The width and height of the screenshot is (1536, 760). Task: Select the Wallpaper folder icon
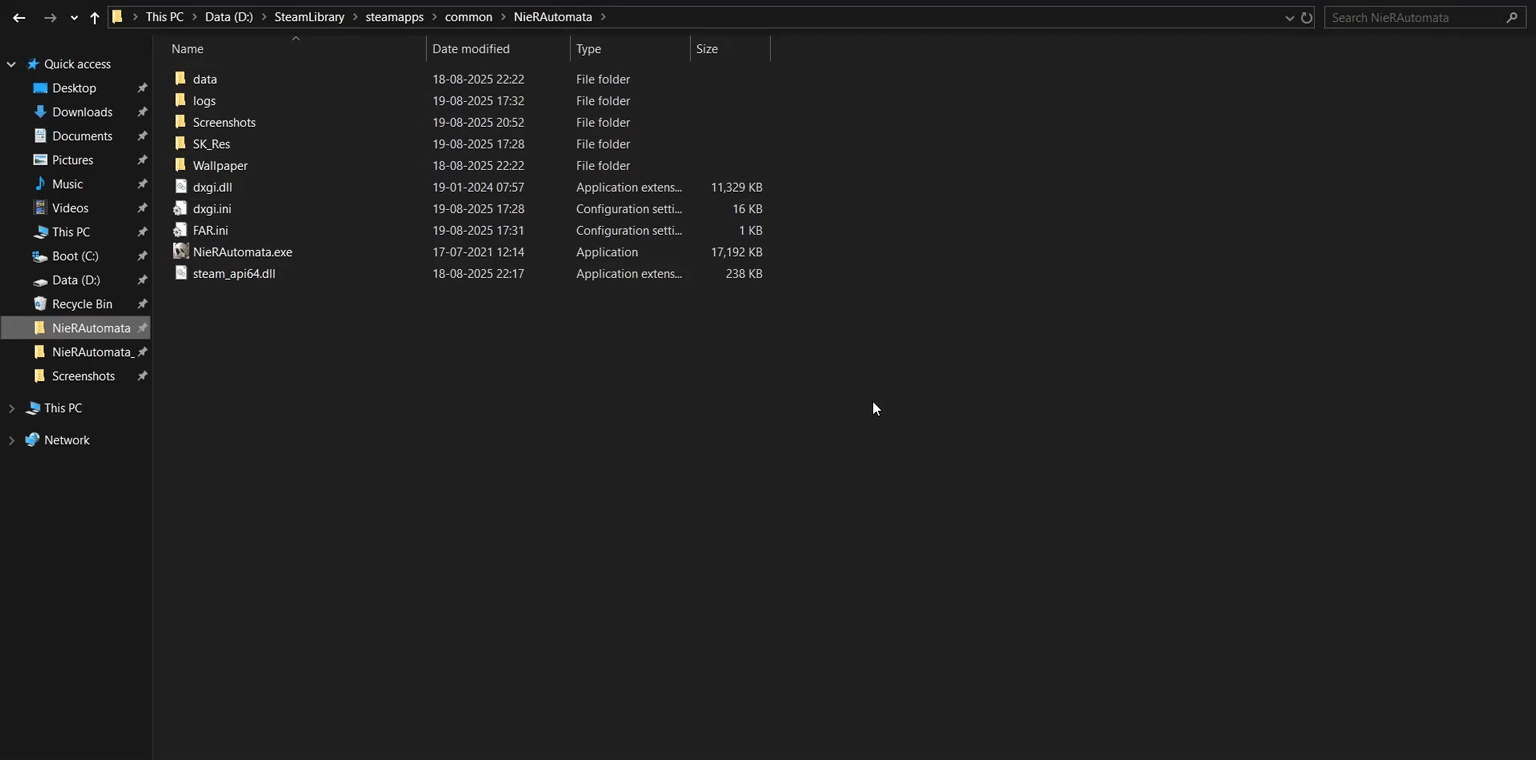[180, 165]
